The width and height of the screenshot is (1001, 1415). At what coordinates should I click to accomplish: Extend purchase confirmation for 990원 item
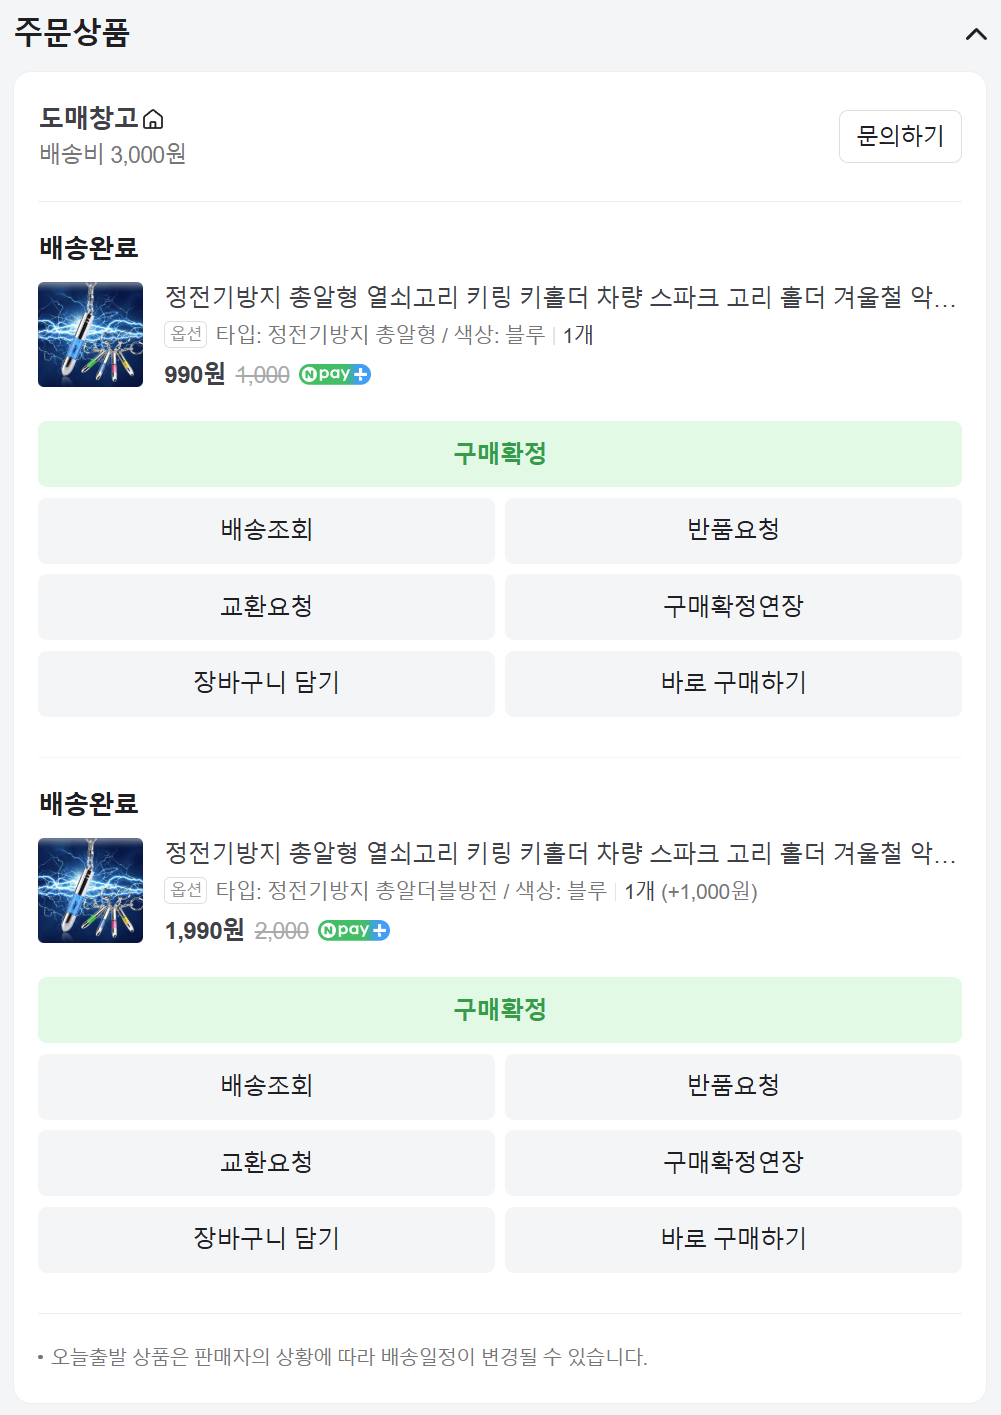(733, 607)
